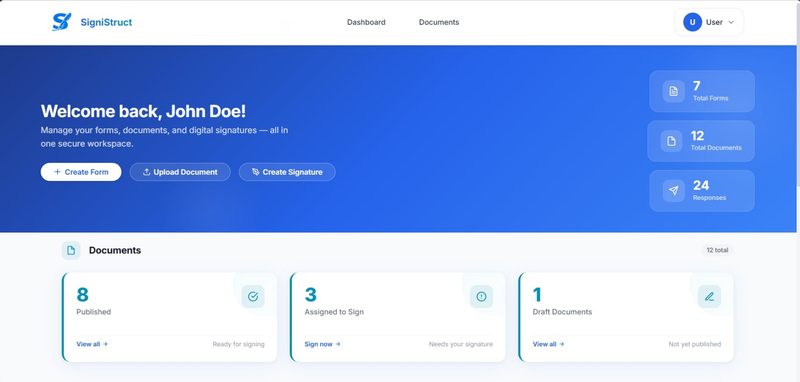Click the 12 Total Documents count
This screenshot has width=800, height=382.
[x=697, y=136]
